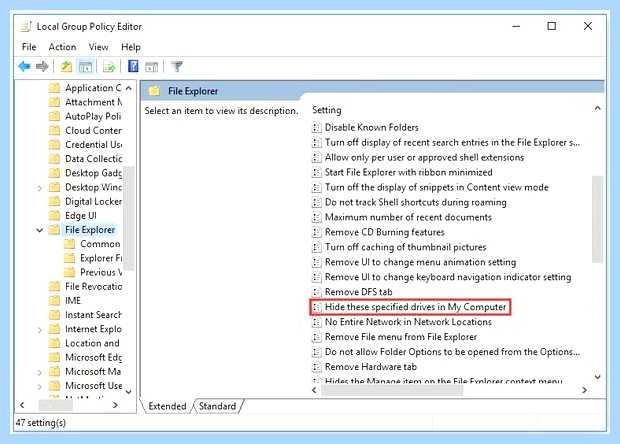Select the Instant Search tree folder
This screenshot has width=620, height=444.
pos(94,315)
